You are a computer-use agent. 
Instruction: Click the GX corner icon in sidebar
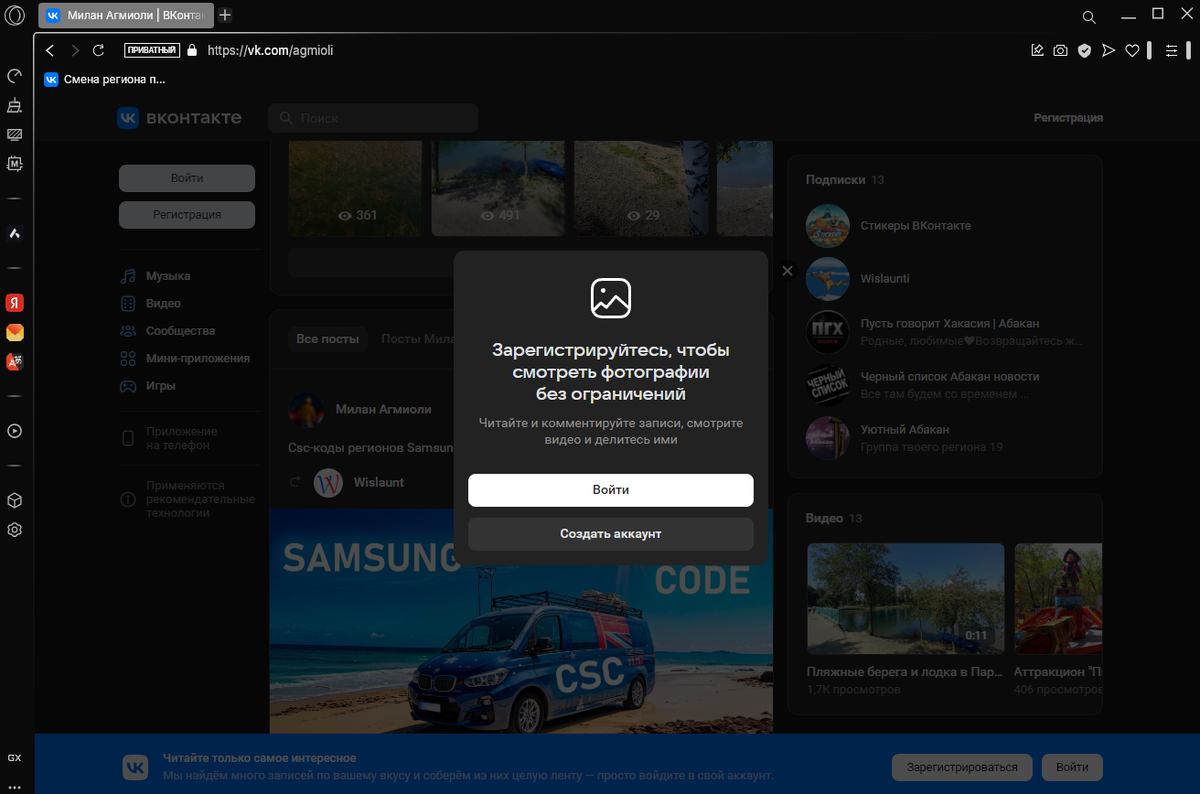pos(15,758)
